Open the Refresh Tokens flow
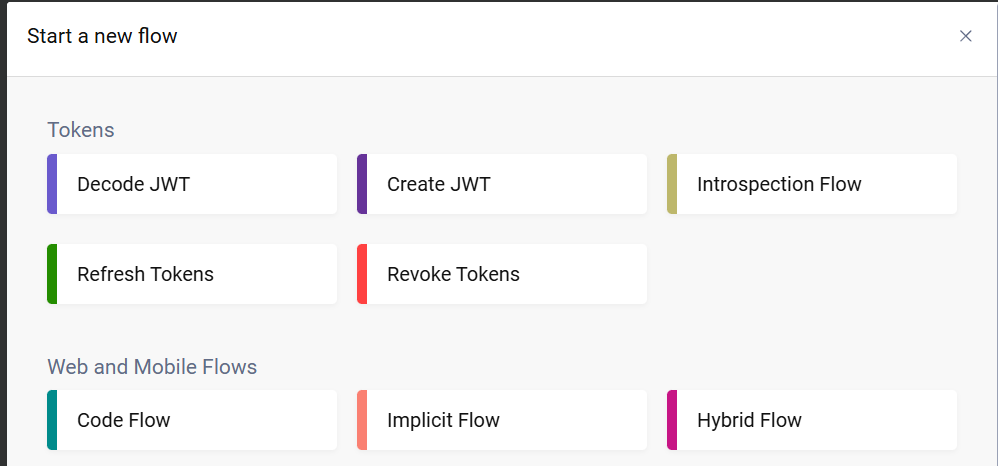998x466 pixels. pyautogui.click(x=192, y=274)
